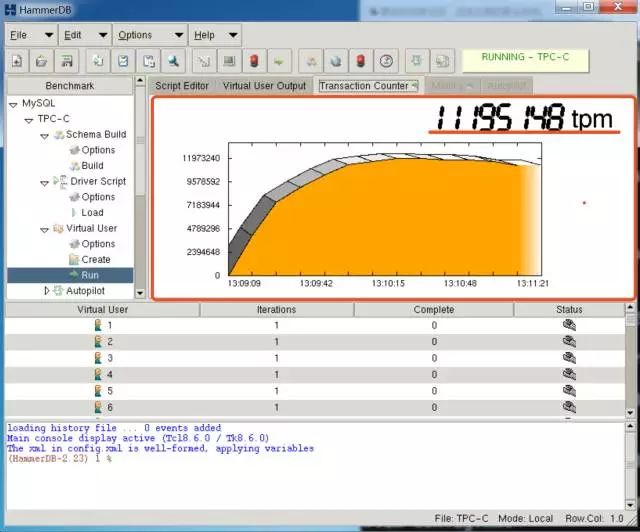Collapse the MySQL tree node
This screenshot has height=532, width=640.
[13, 105]
